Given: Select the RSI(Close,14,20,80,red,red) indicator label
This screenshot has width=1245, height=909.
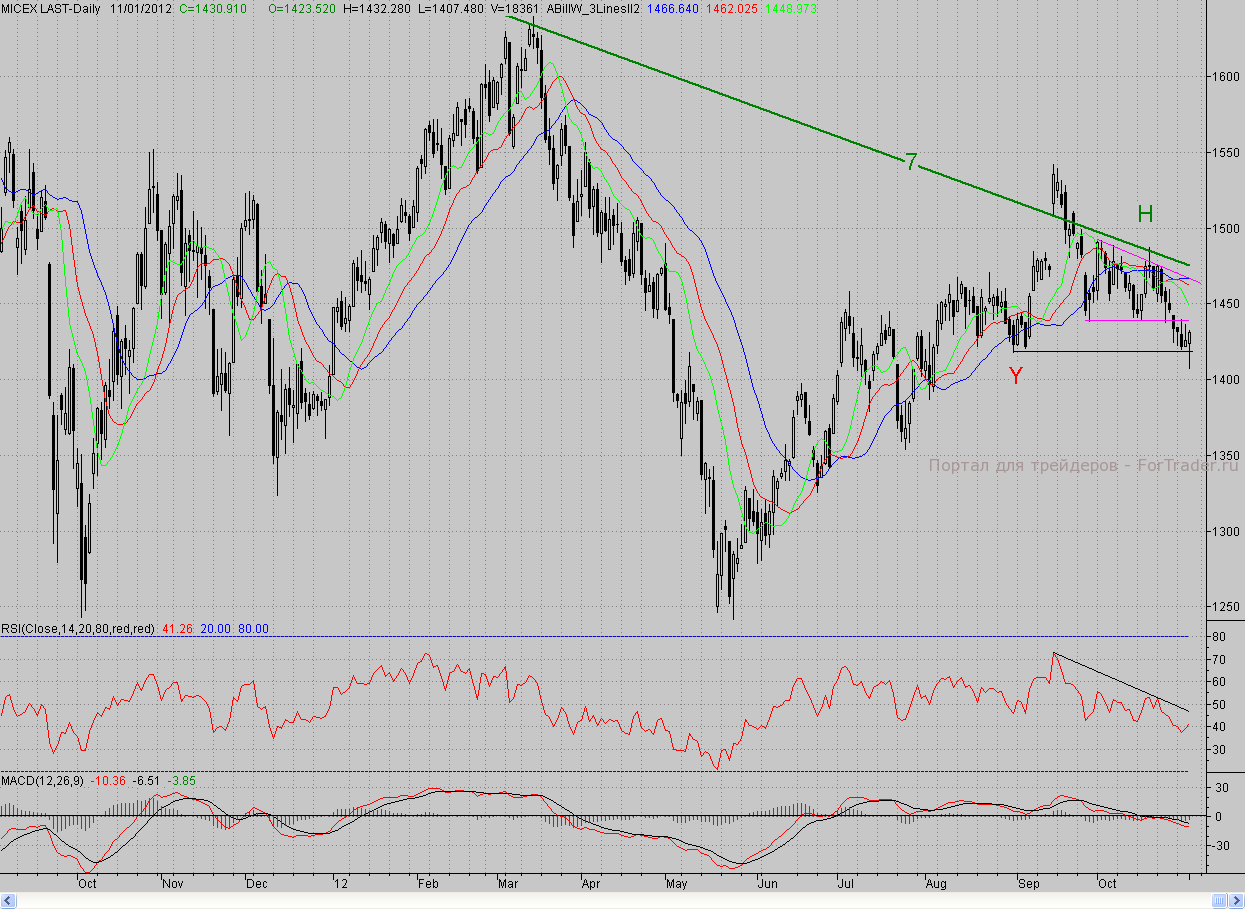Looking at the screenshot, I should coord(78,629).
